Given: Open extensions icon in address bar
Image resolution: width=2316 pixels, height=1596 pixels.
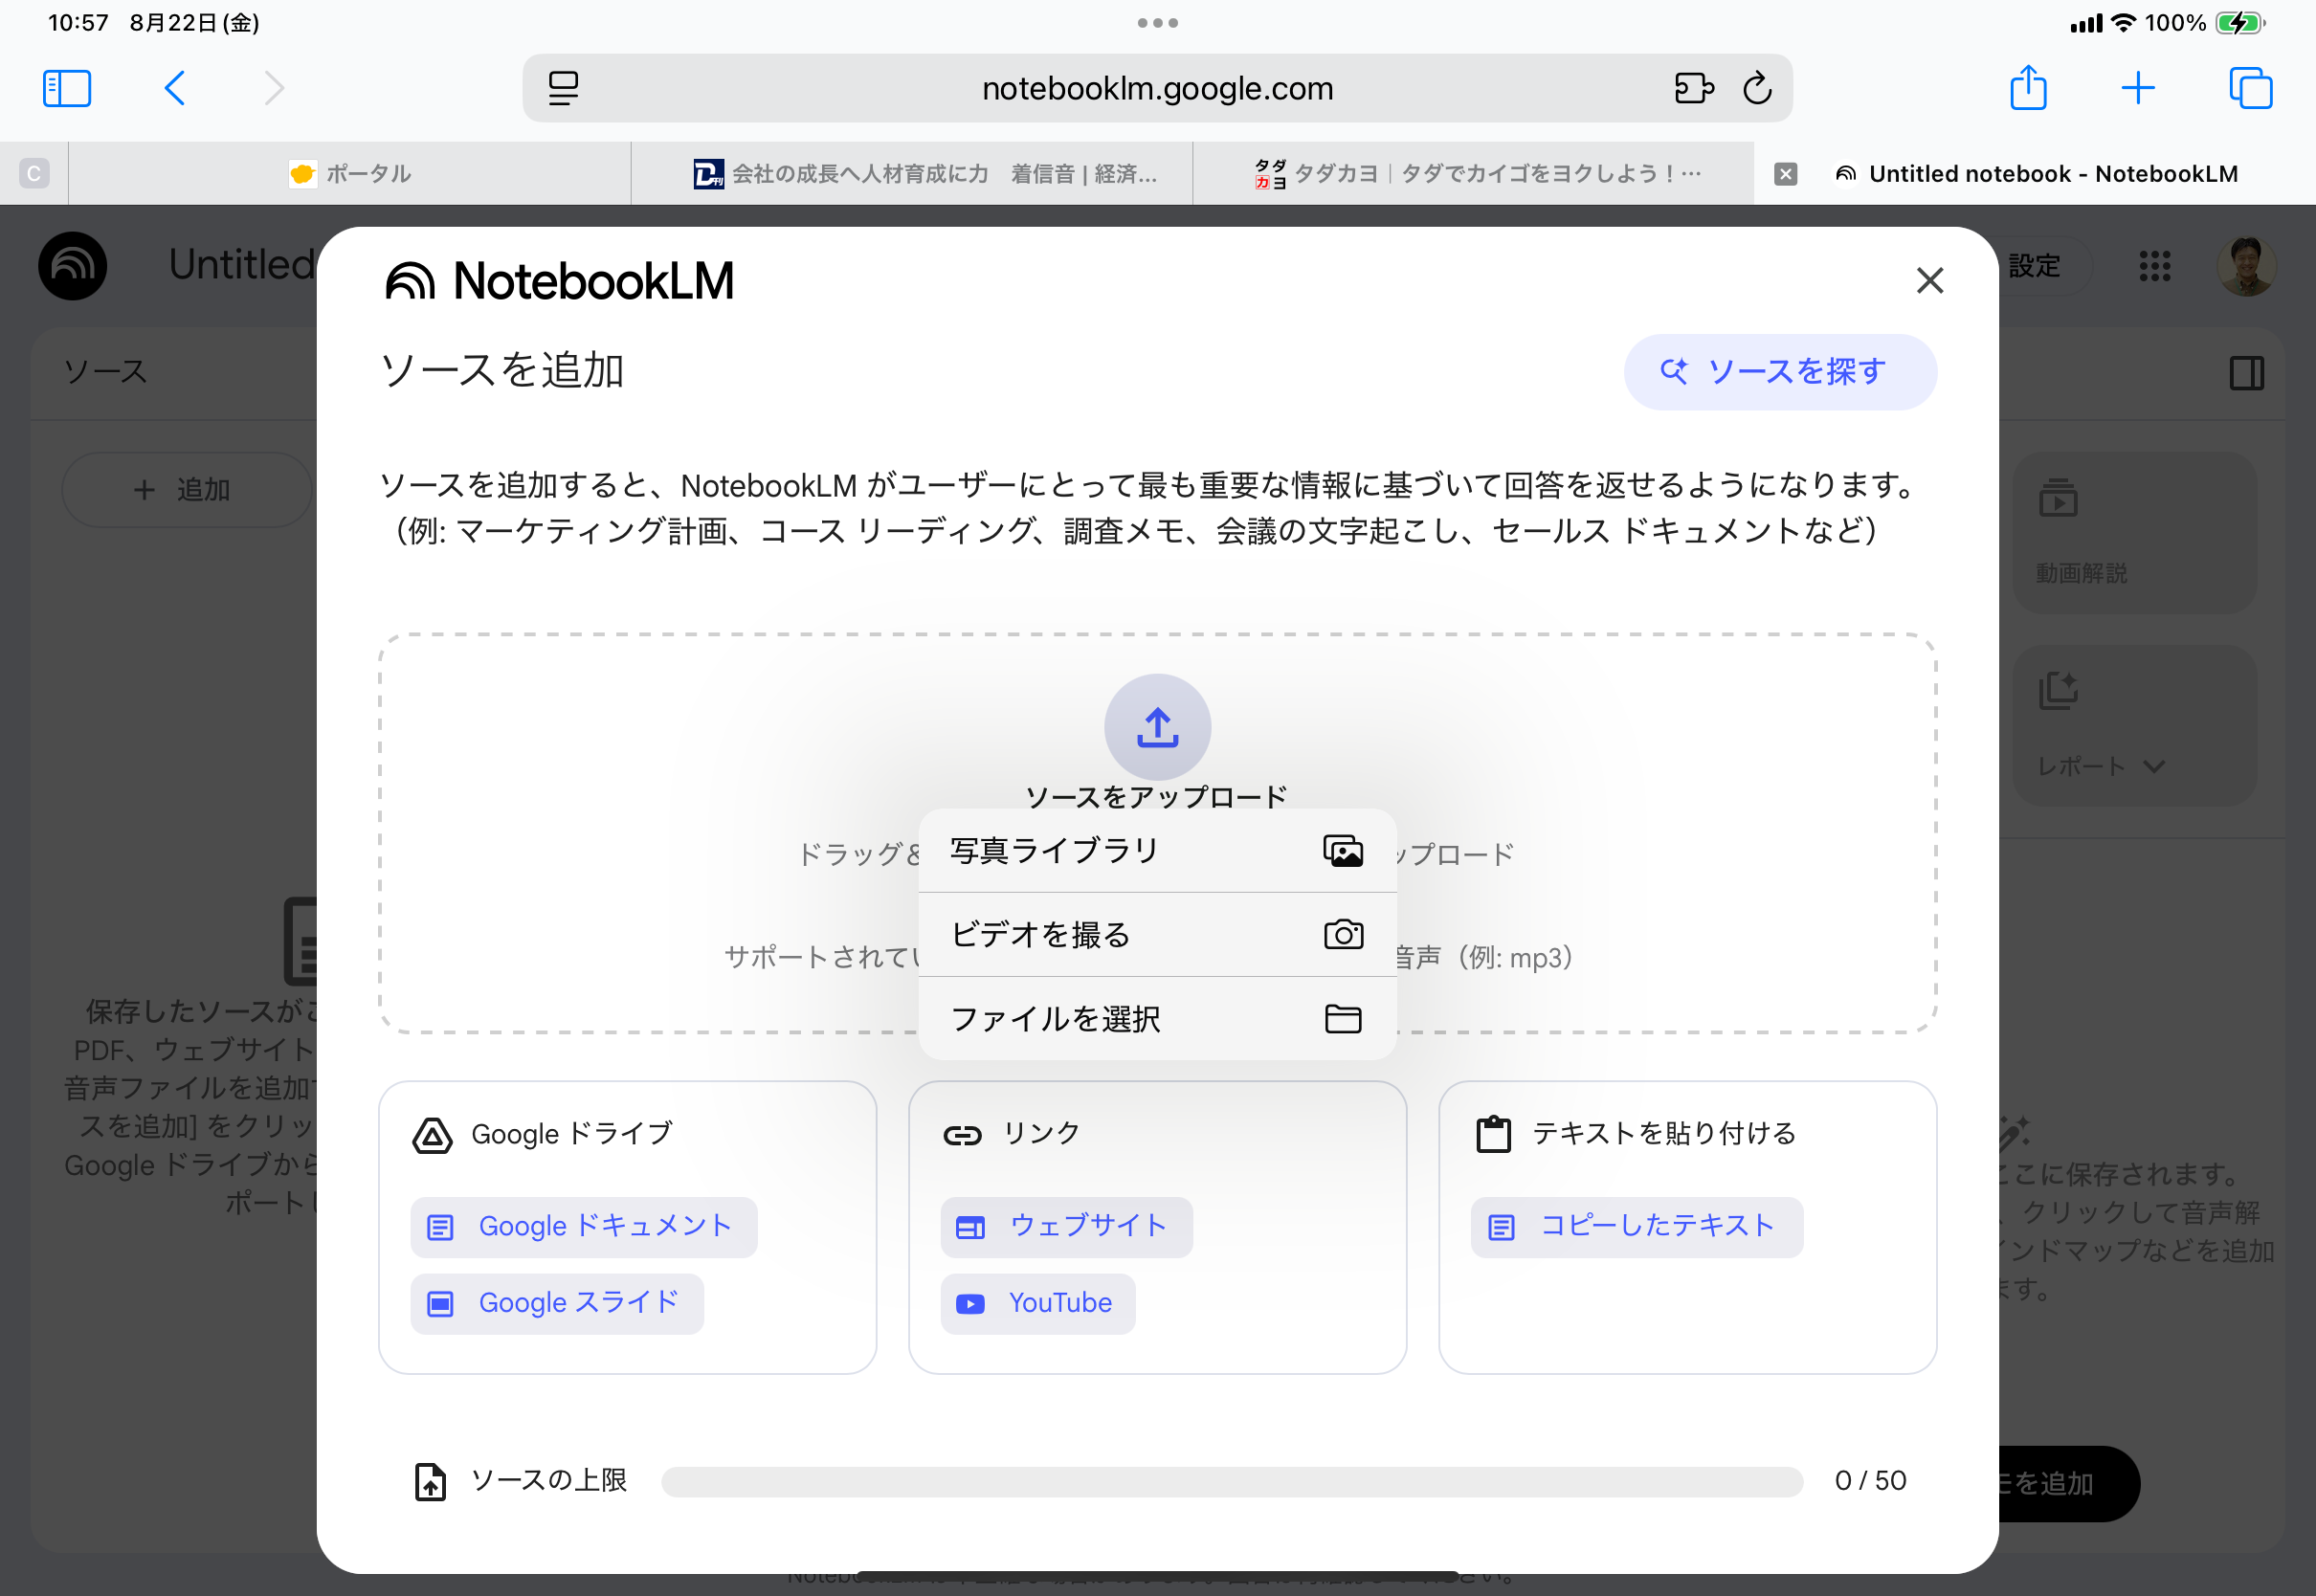Looking at the screenshot, I should click(x=1693, y=88).
